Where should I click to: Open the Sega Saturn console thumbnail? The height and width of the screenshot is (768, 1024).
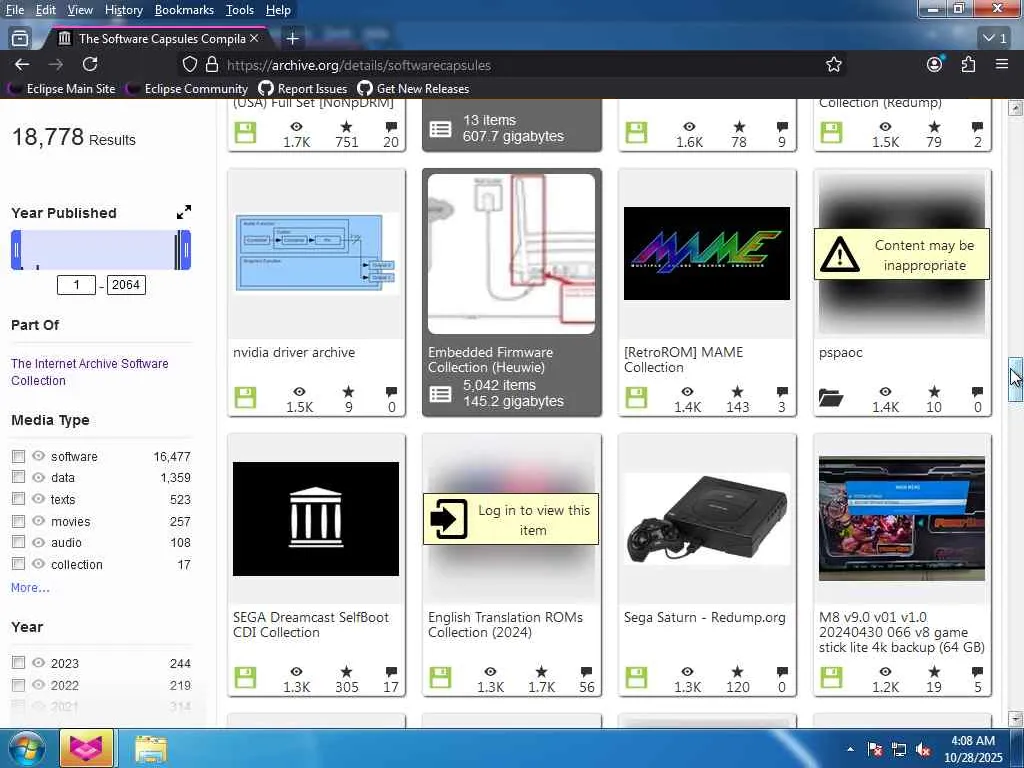(707, 519)
